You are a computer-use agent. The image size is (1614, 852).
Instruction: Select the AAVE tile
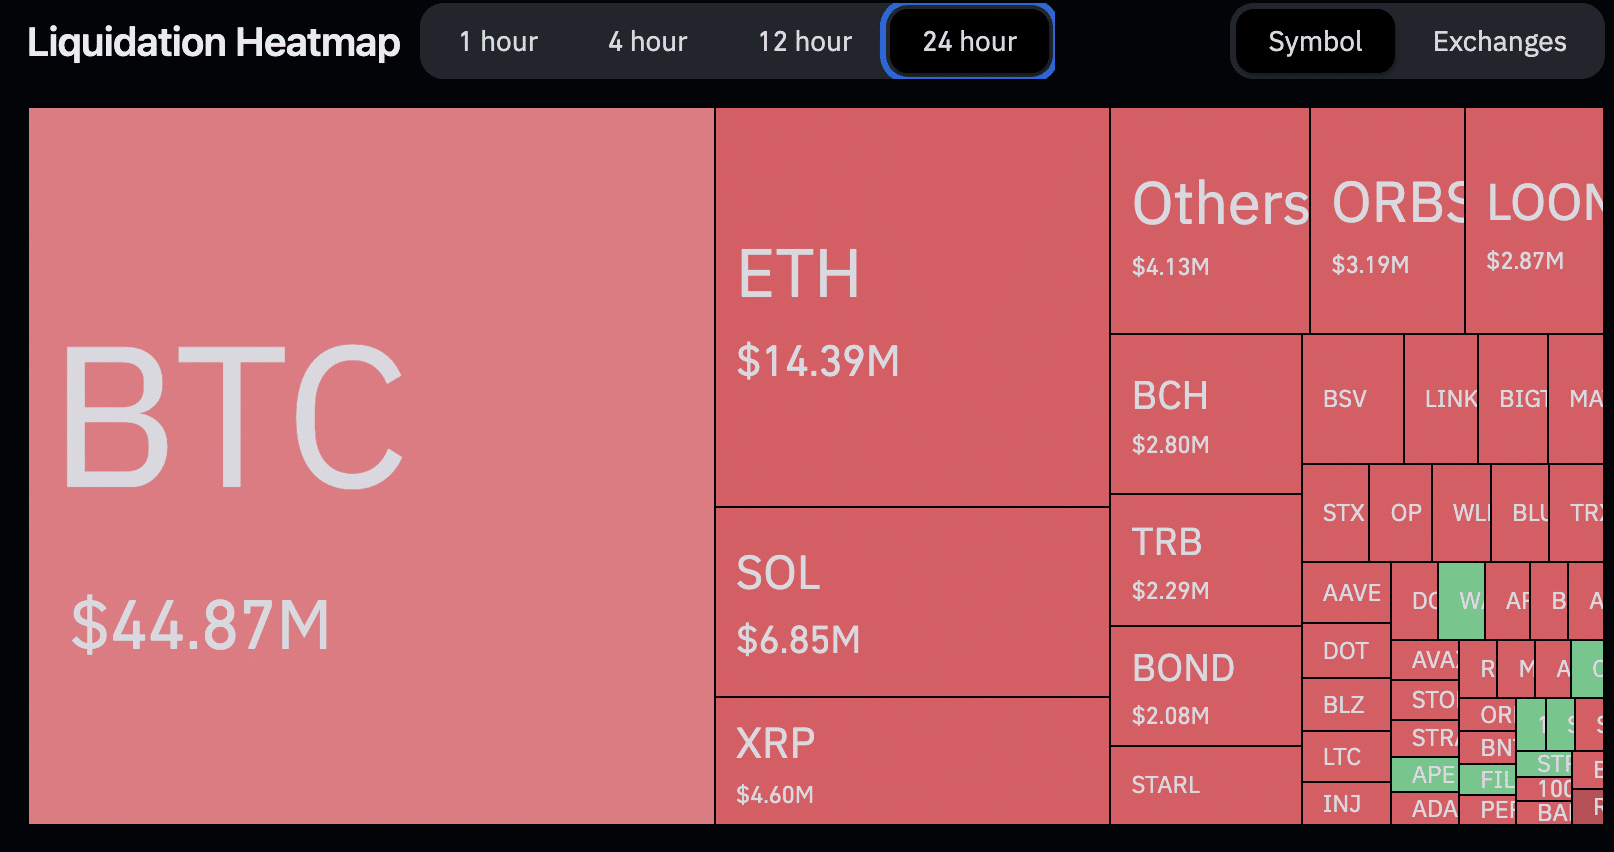coord(1346,593)
